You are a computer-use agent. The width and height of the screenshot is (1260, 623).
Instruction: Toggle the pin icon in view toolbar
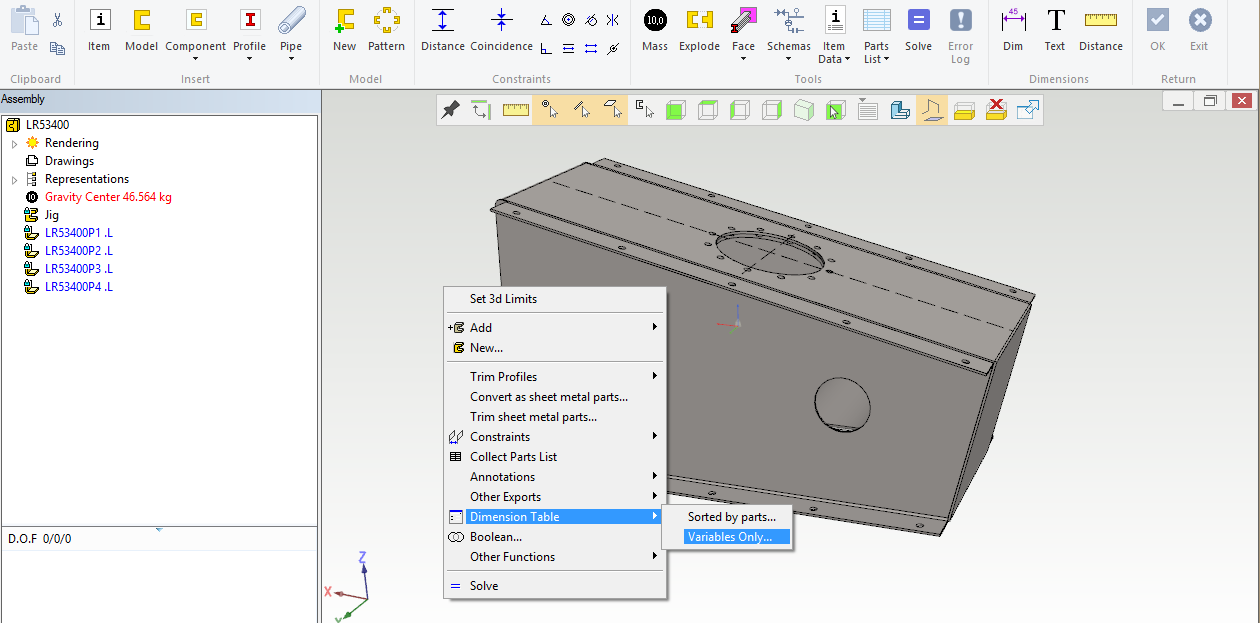451,110
